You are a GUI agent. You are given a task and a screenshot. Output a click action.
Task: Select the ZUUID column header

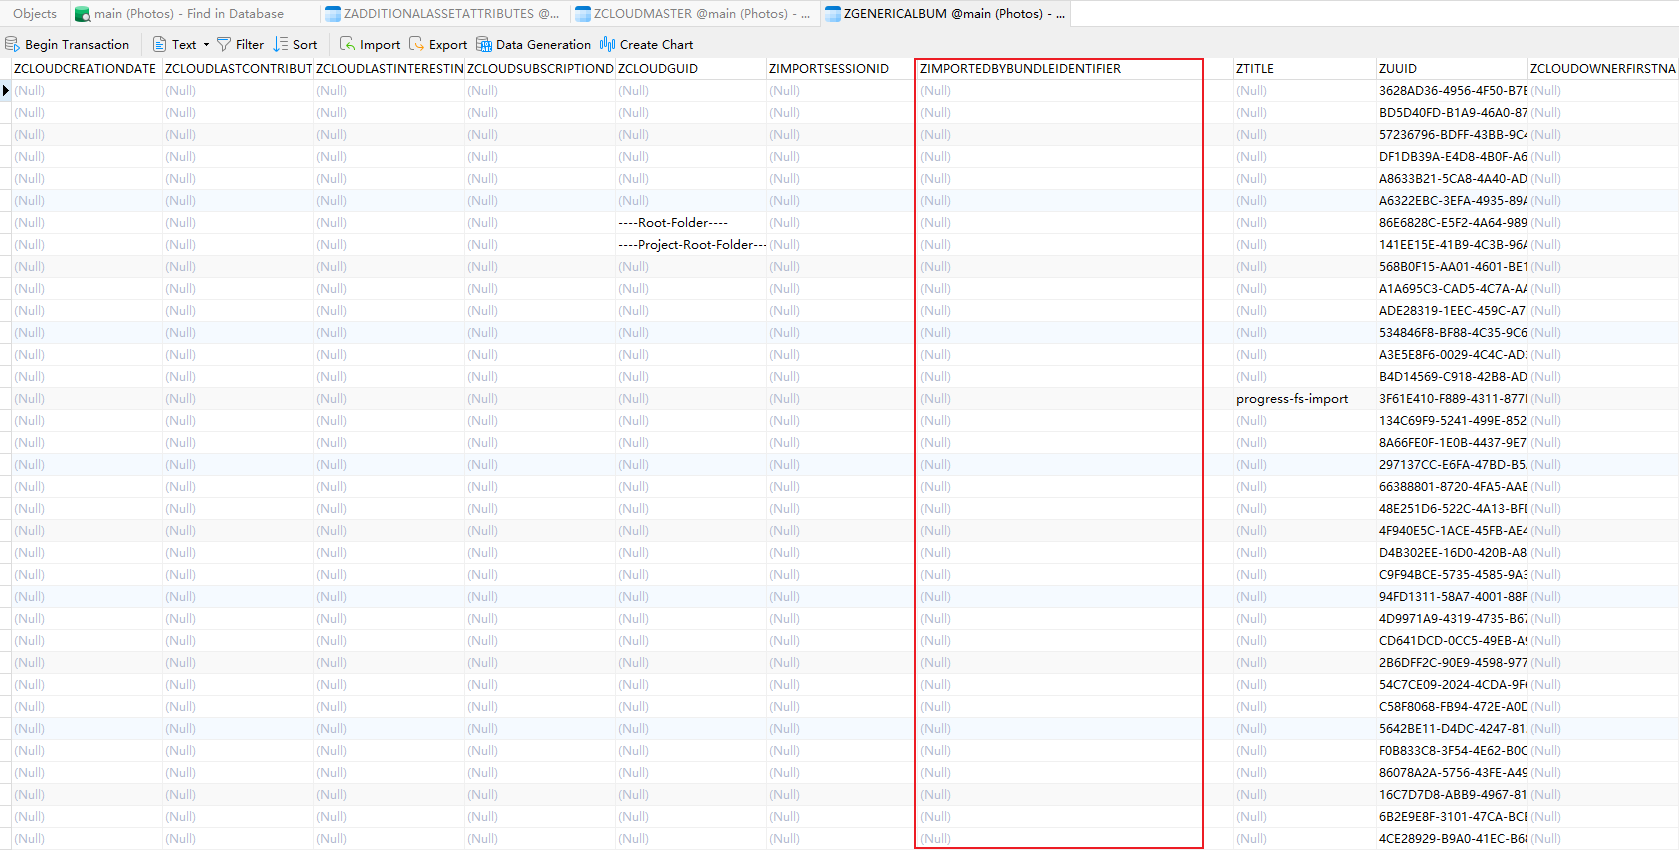1397,69
